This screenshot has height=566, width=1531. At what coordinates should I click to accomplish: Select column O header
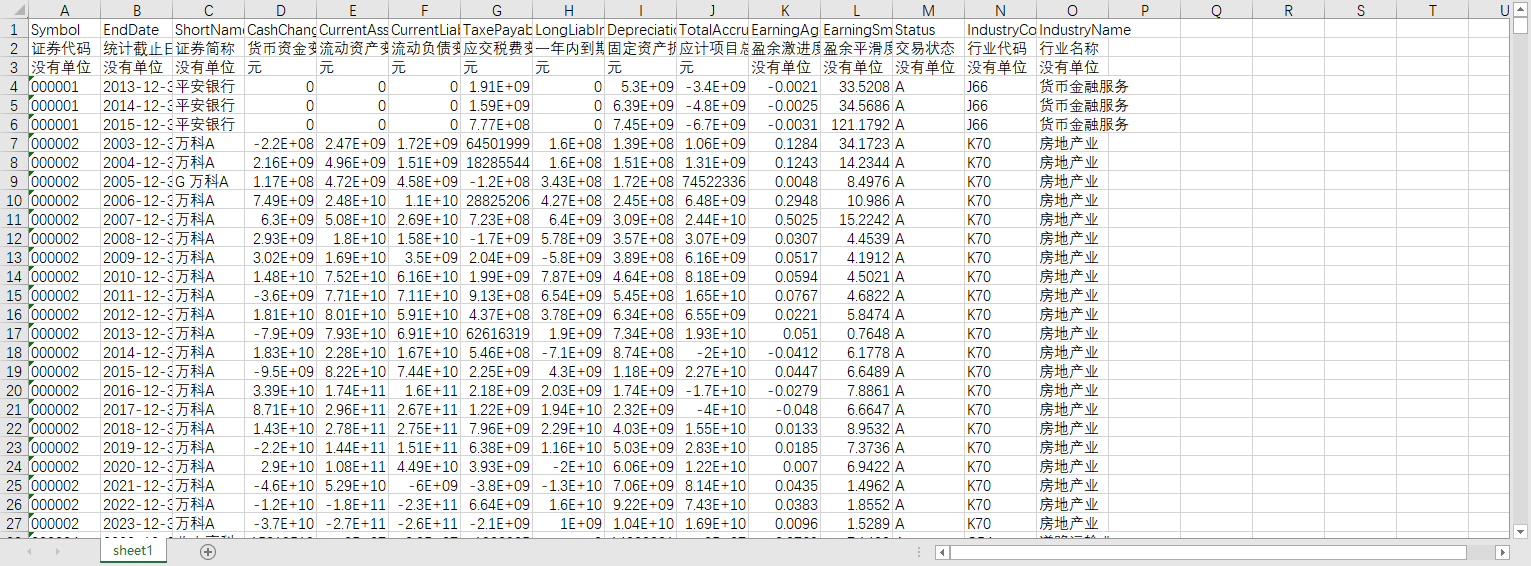click(1072, 10)
